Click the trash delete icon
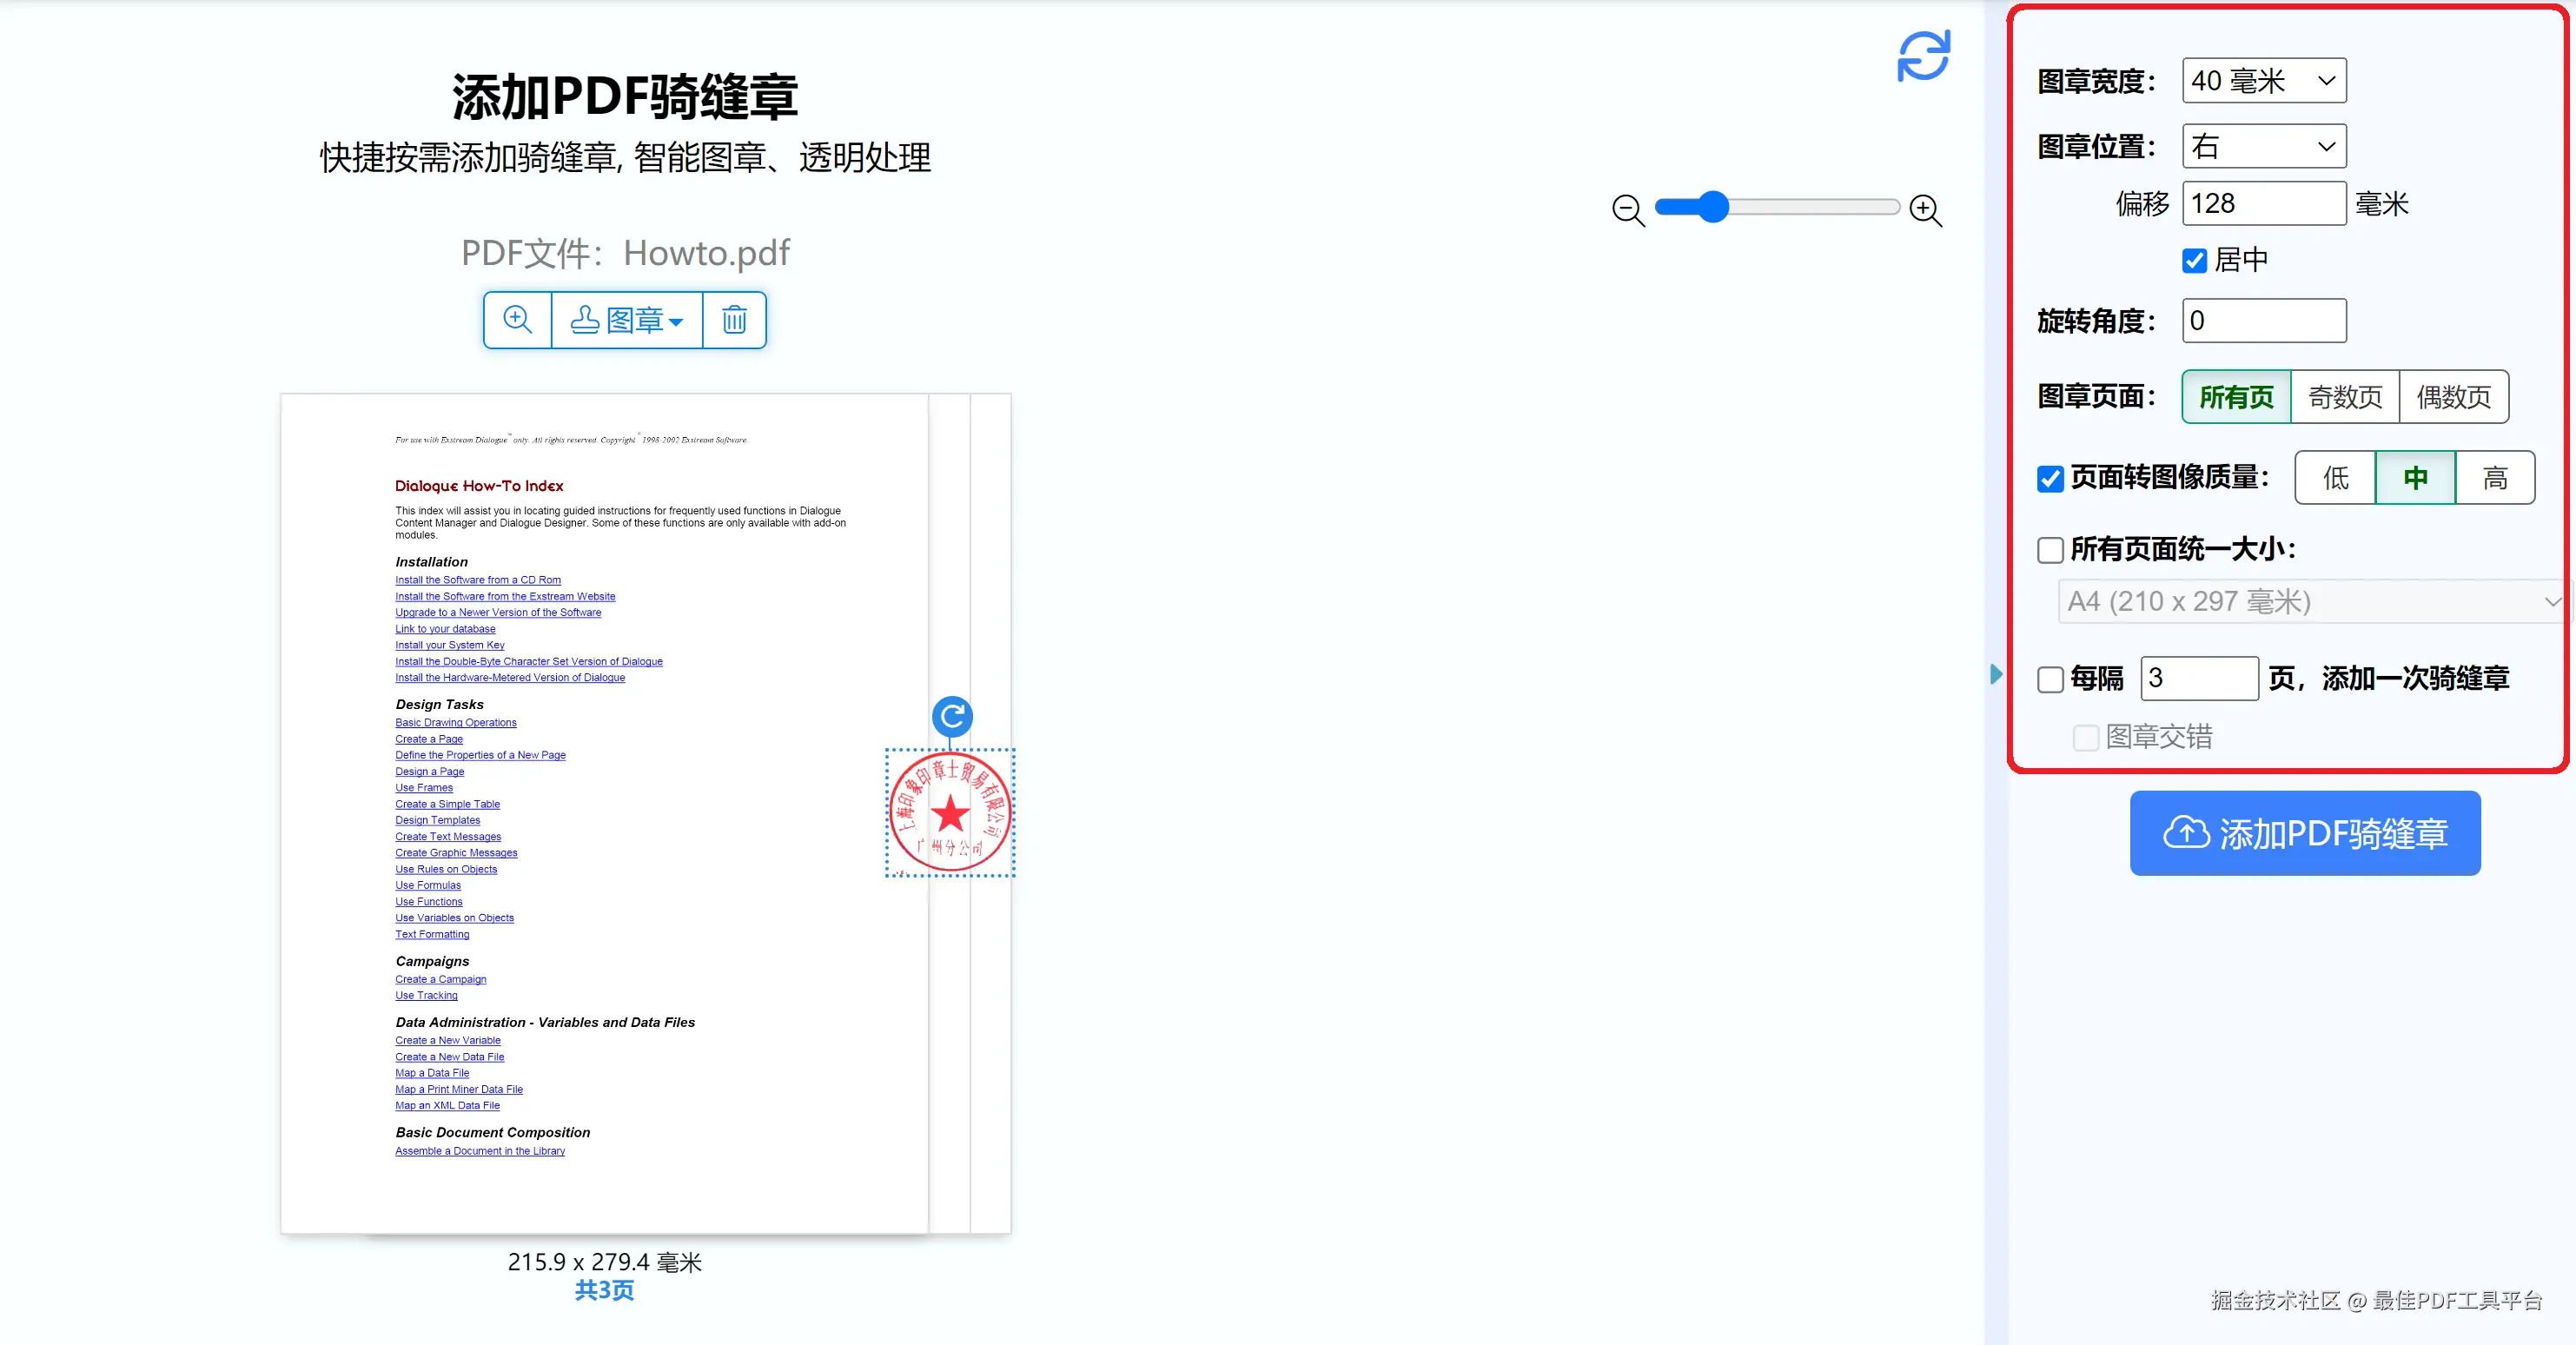The height and width of the screenshot is (1345, 2576). pyautogui.click(x=734, y=320)
